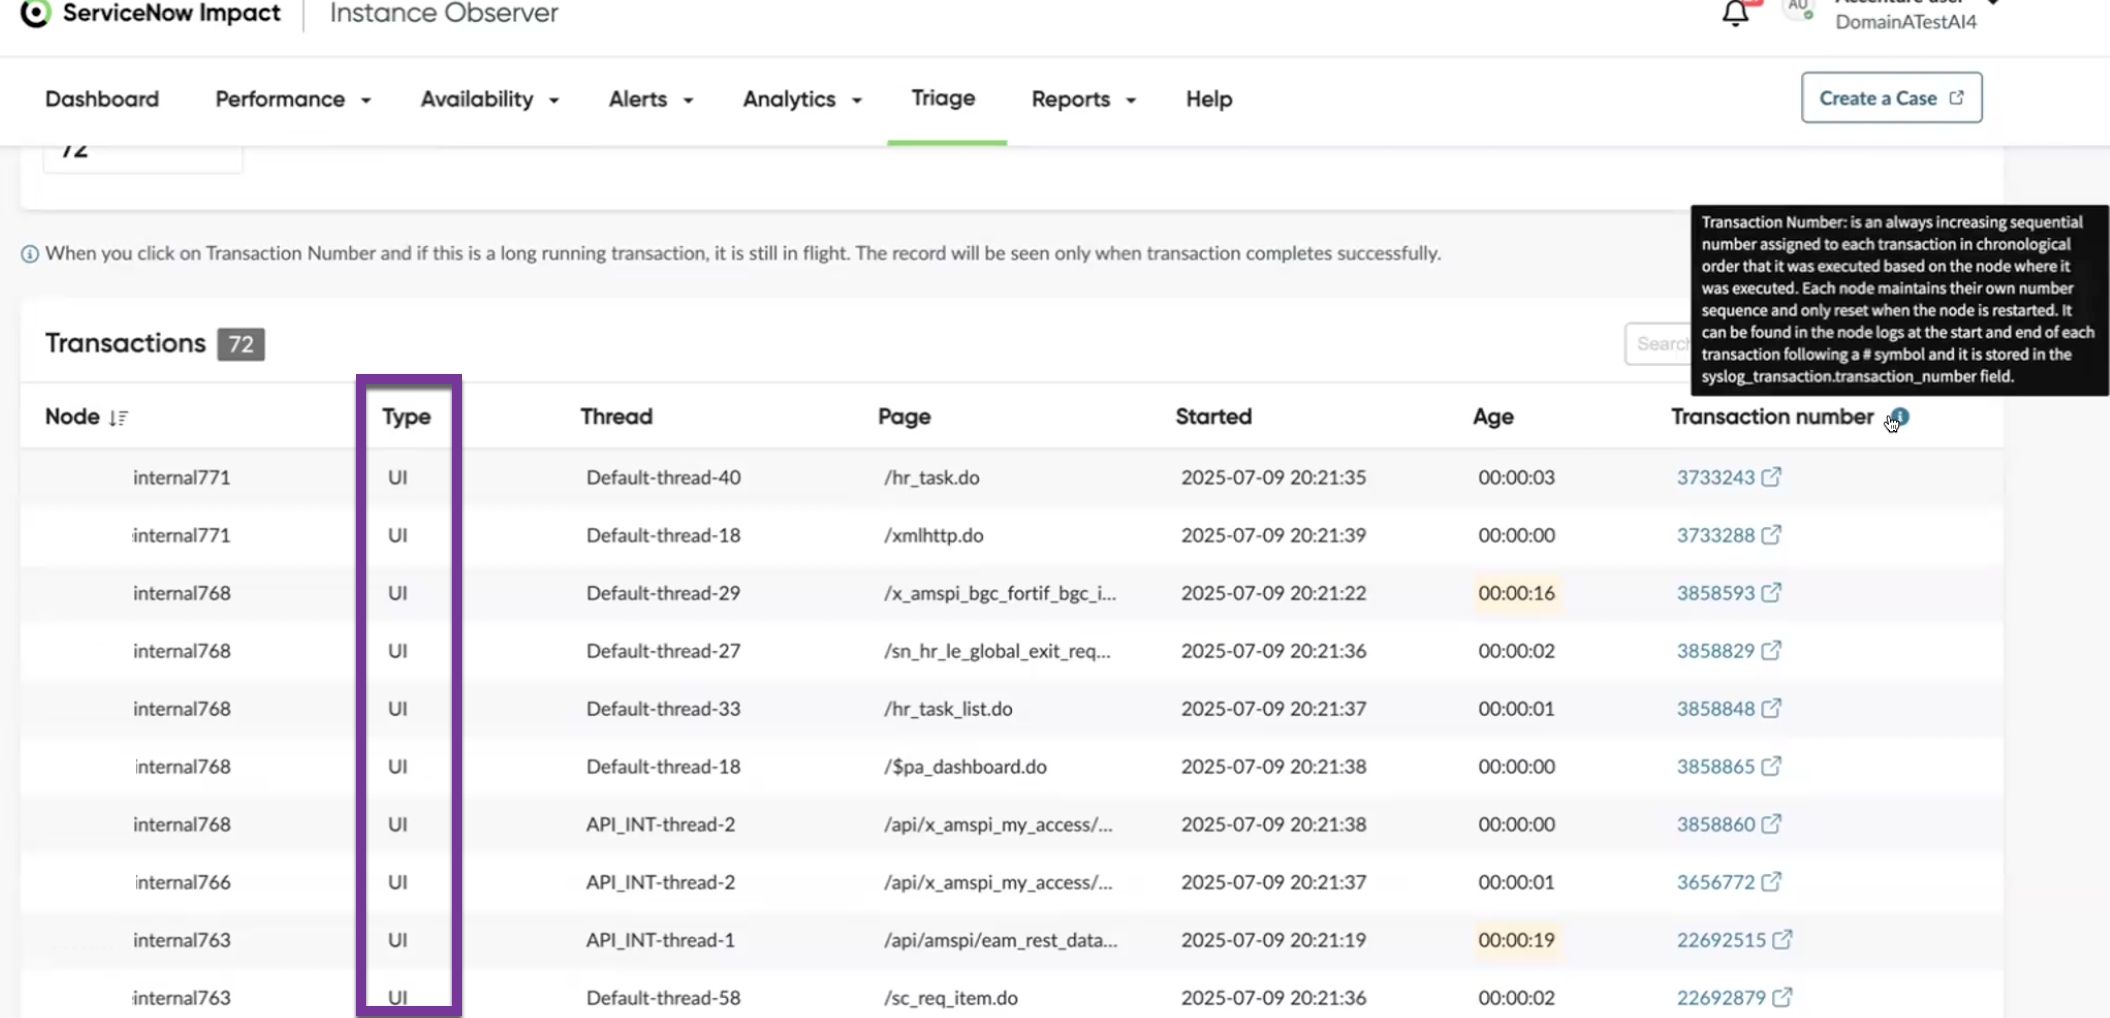The height and width of the screenshot is (1018, 2110).
Task: Select the /hr_task_list.do page cell
Action: (x=947, y=709)
